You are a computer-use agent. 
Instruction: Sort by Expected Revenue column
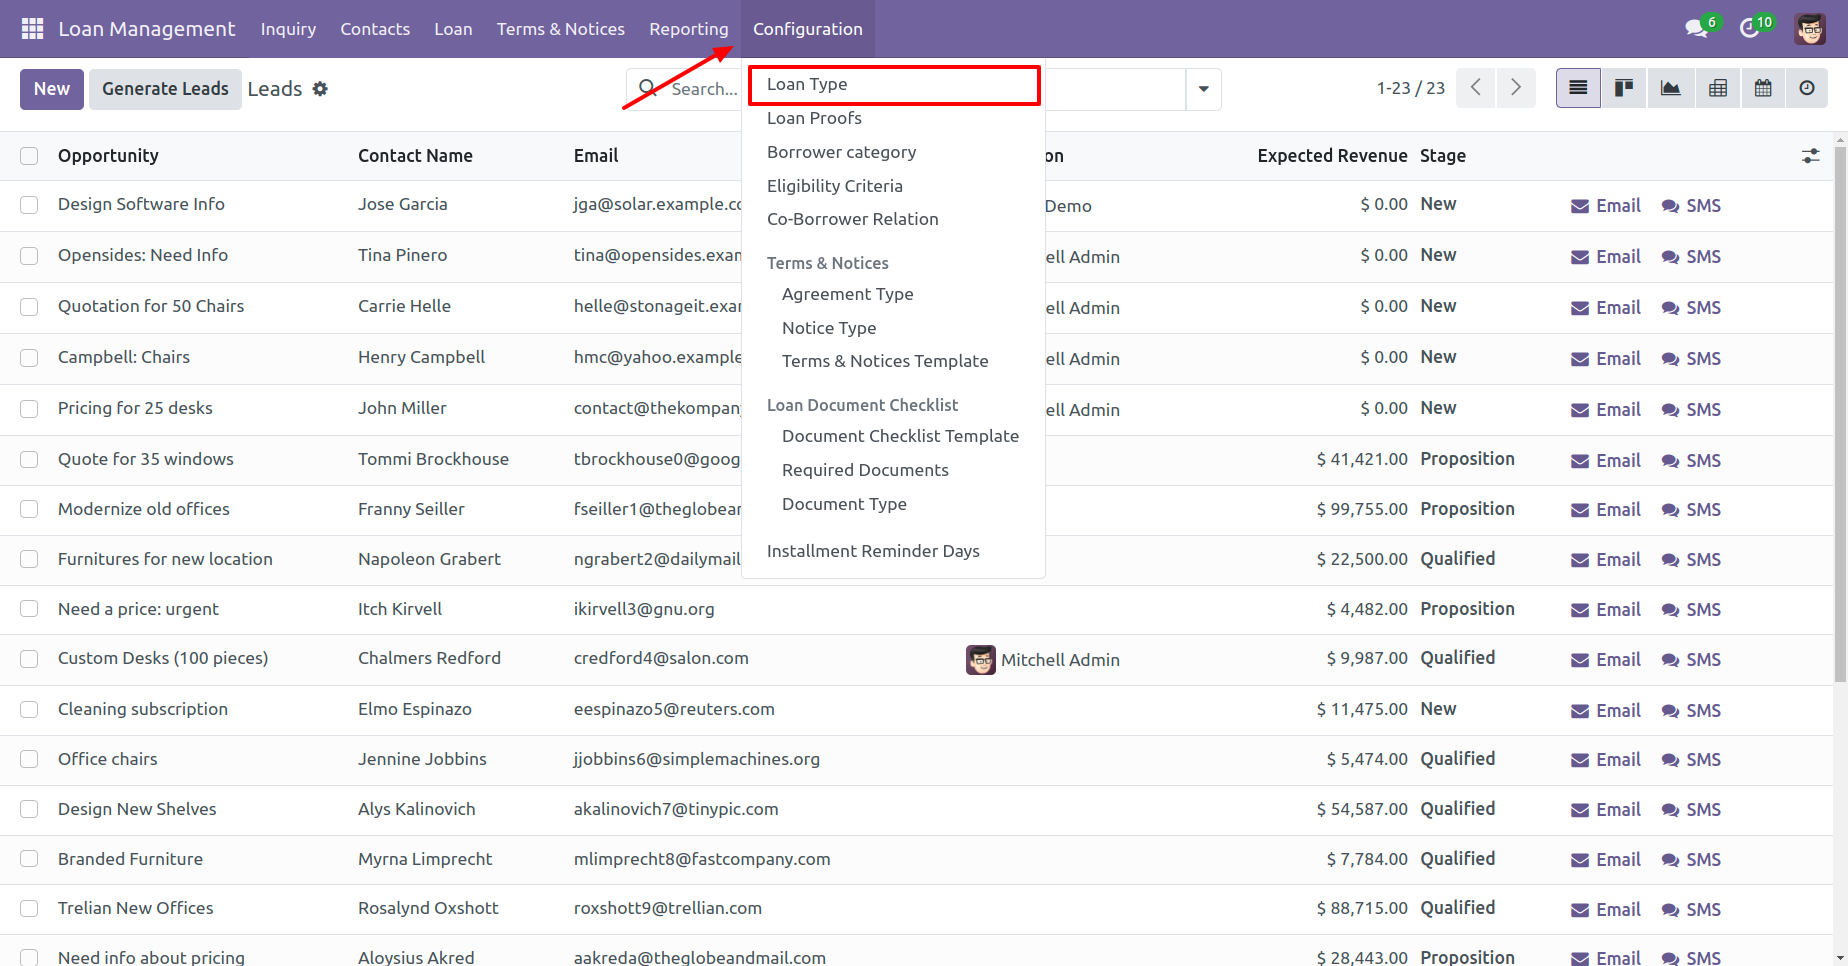coord(1332,156)
